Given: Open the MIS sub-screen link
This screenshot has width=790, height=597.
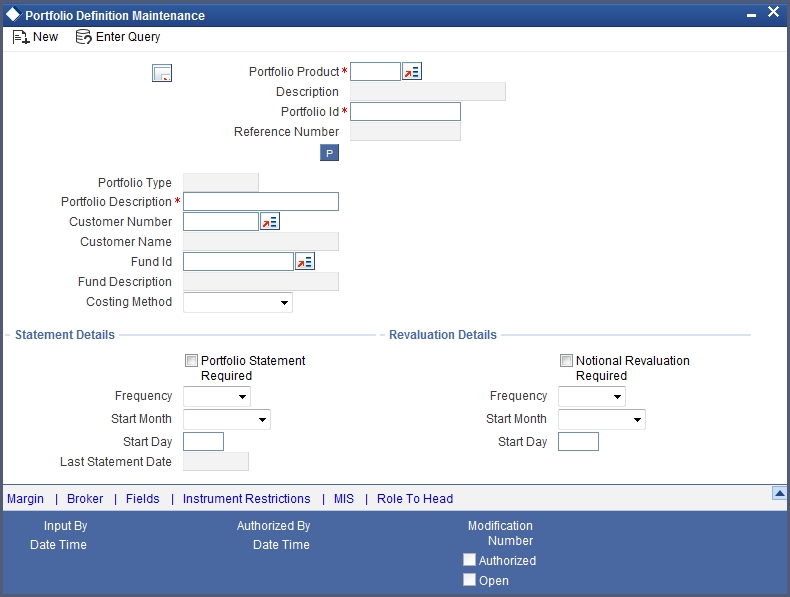Looking at the screenshot, I should click(344, 499).
